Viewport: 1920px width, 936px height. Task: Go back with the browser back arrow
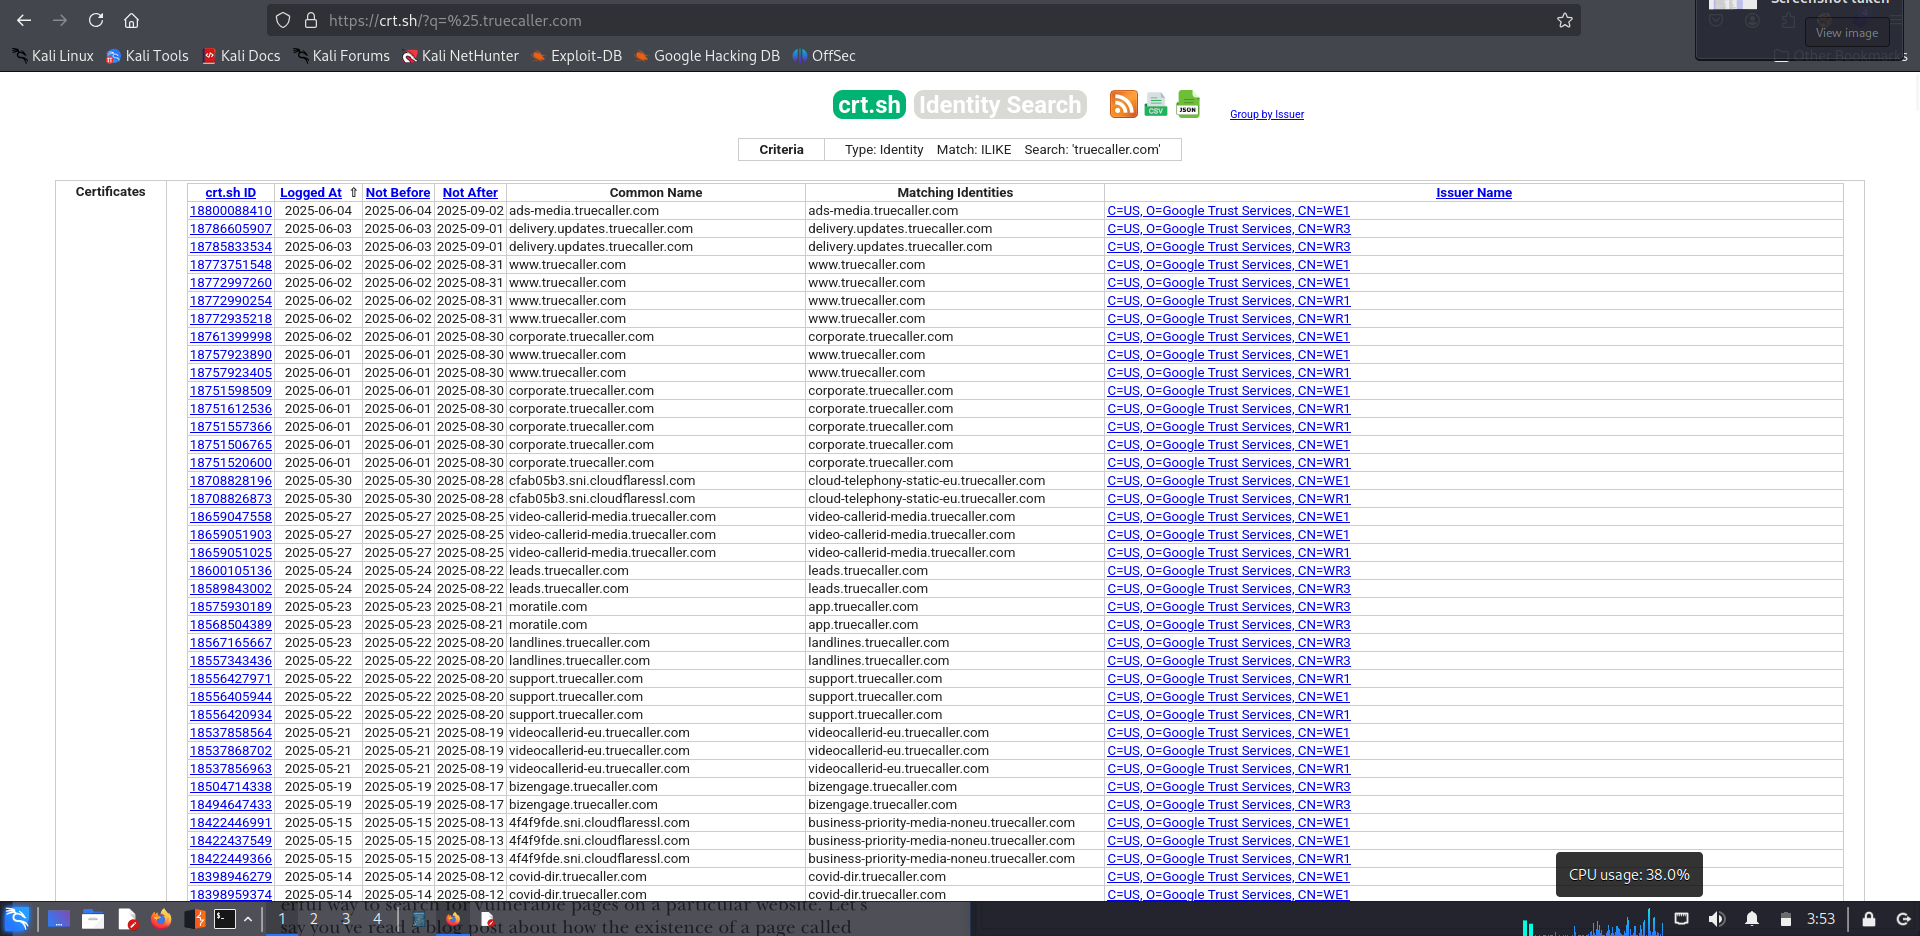click(x=24, y=20)
